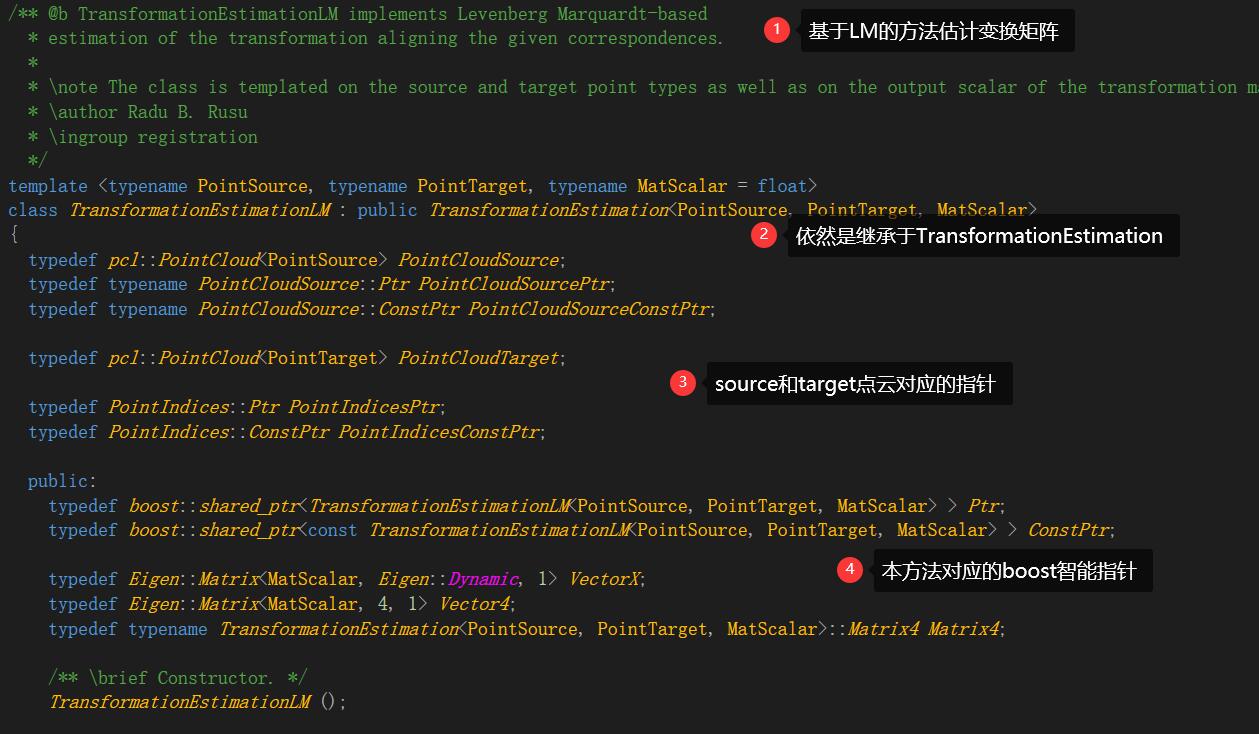Click the typedef name "VectorX"
This screenshot has height=734, width=1259.
(x=603, y=579)
